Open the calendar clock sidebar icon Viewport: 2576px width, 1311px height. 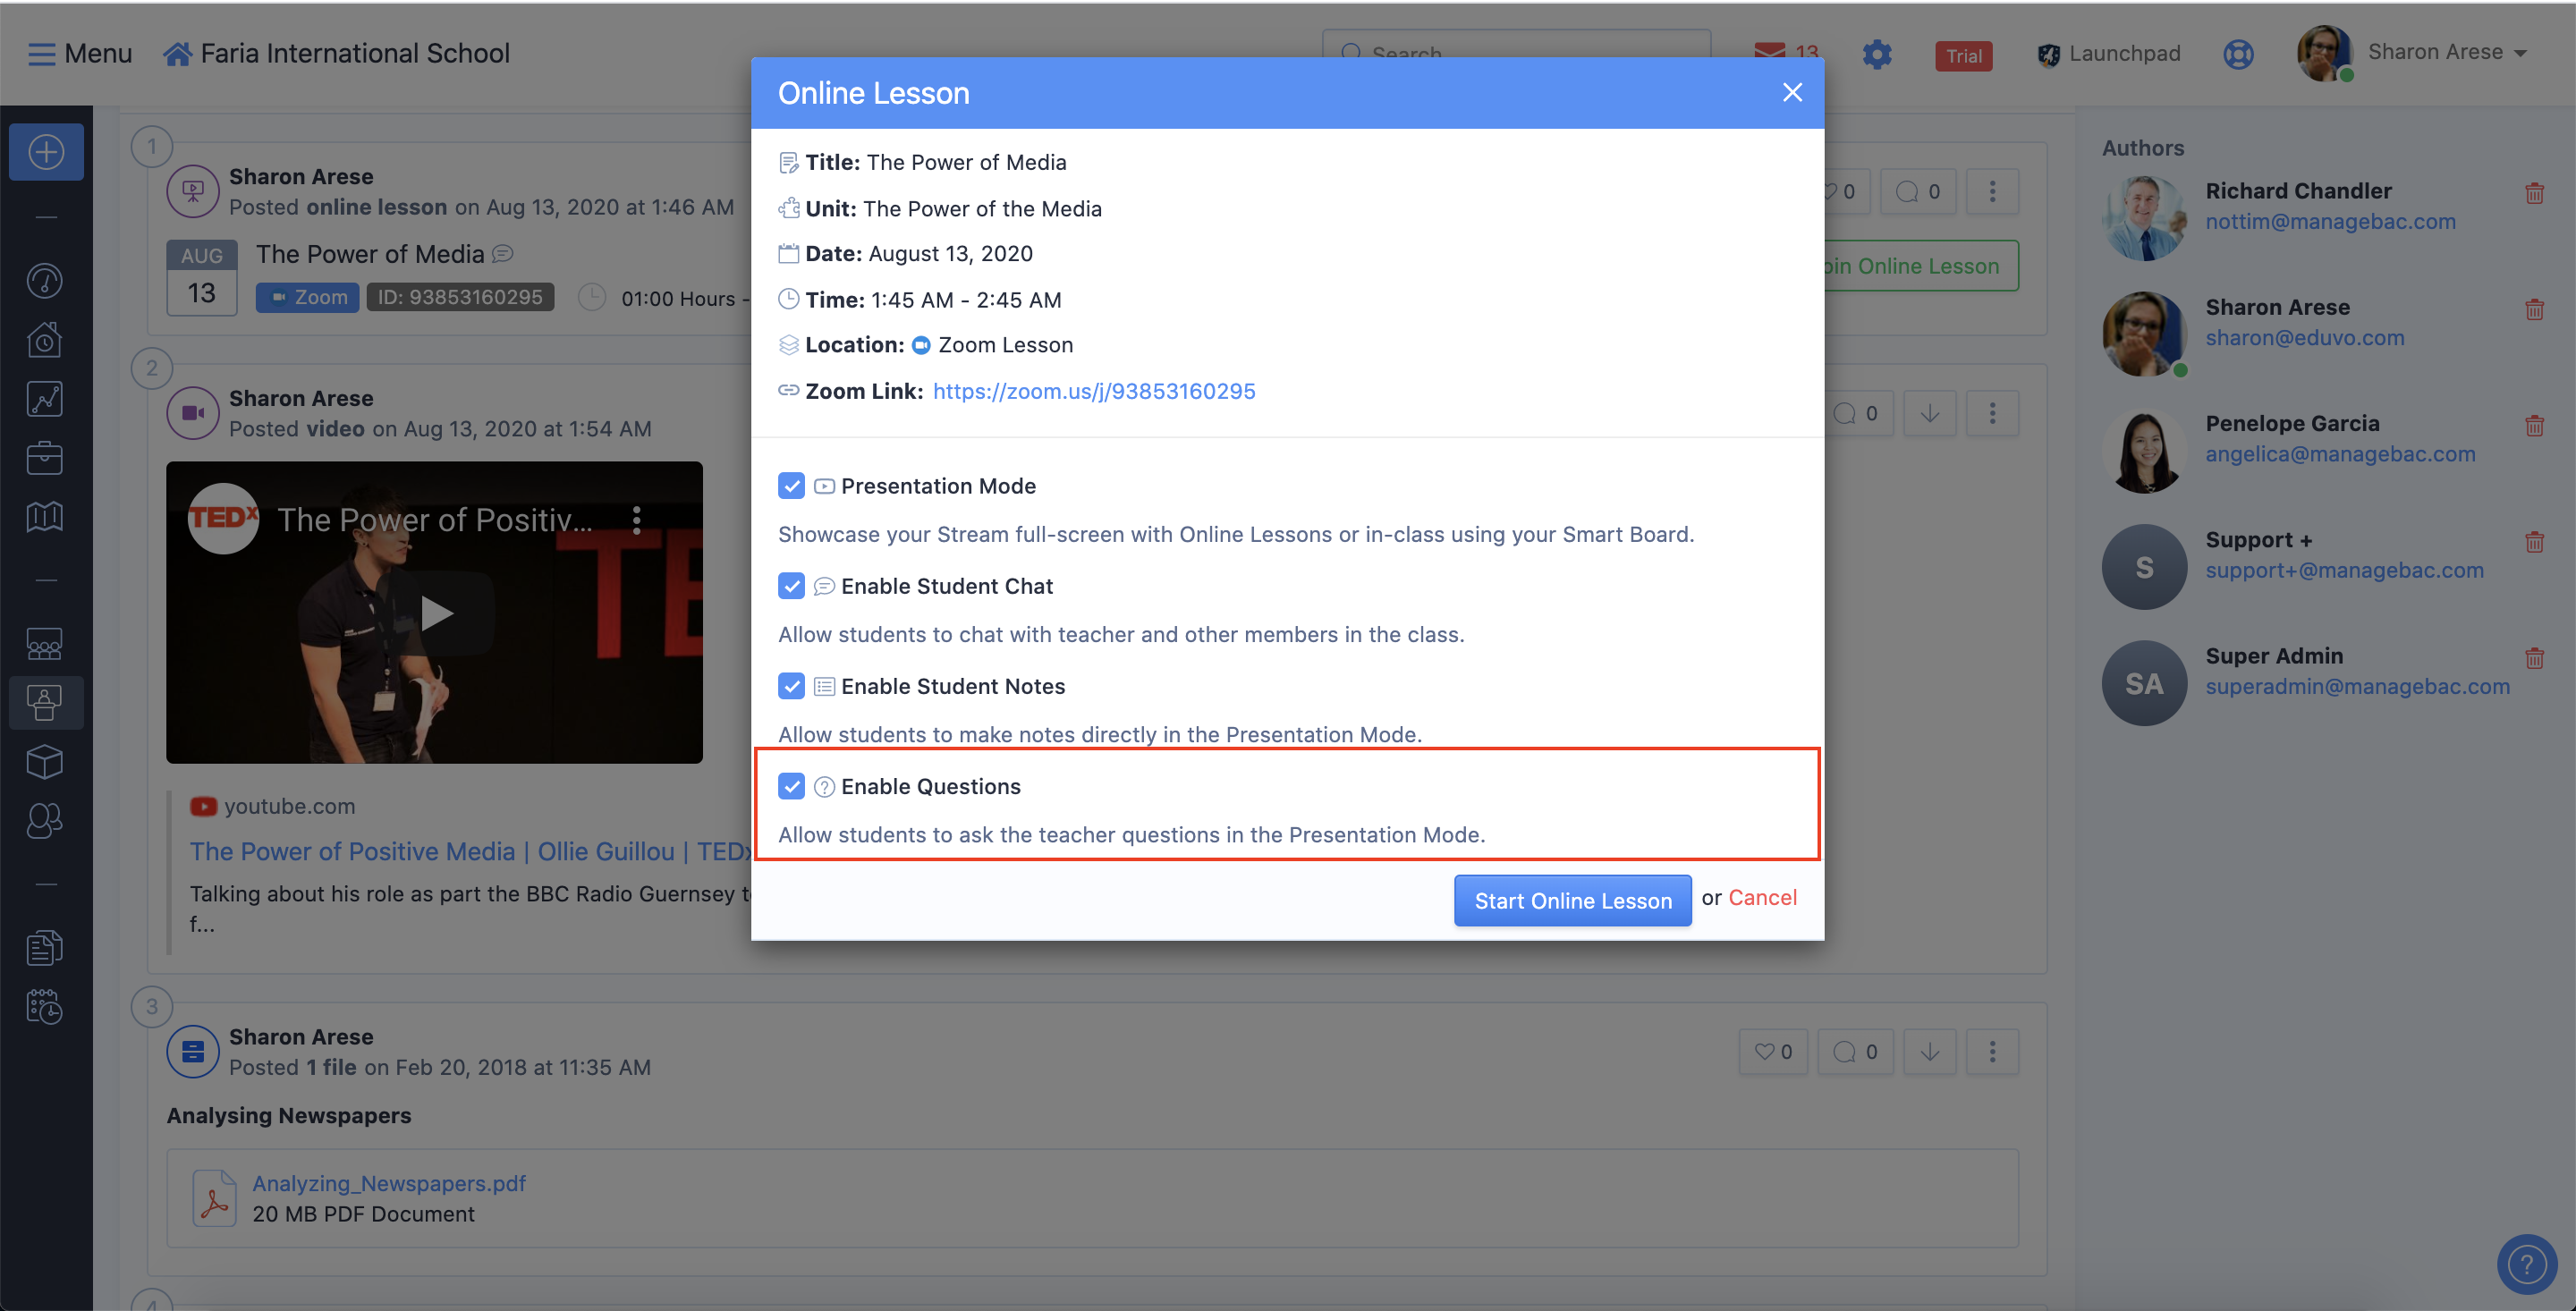pyautogui.click(x=44, y=1007)
